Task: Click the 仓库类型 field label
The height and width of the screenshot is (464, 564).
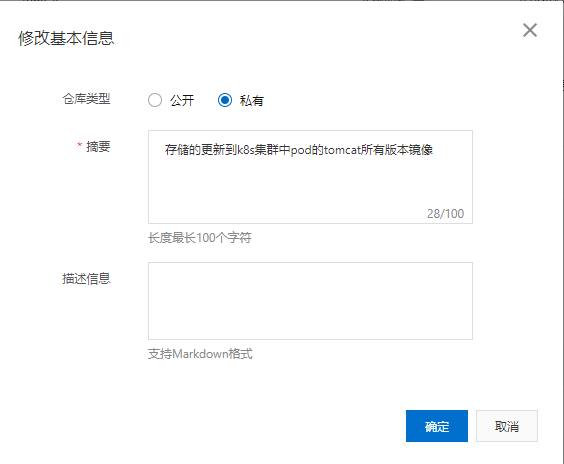Action: pyautogui.click(x=86, y=99)
